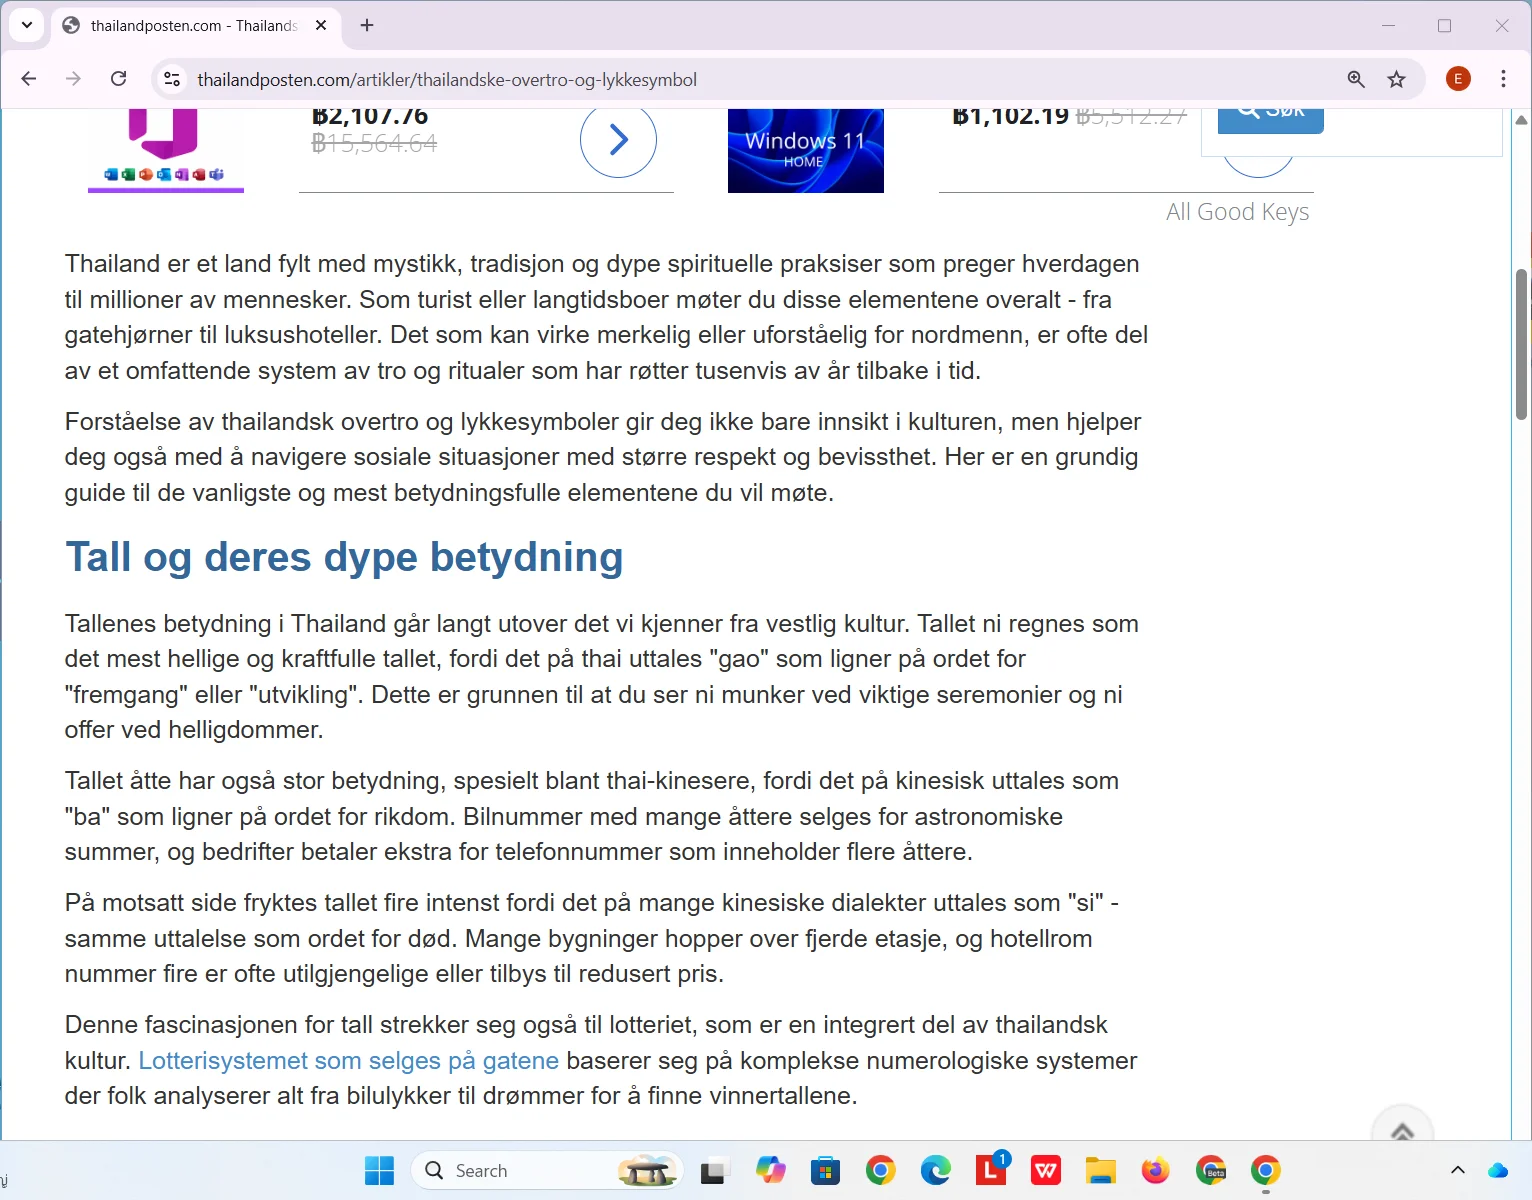The height and width of the screenshot is (1200, 1532).
Task: Click the scroll-to-top arrow button
Action: pyautogui.click(x=1401, y=1128)
